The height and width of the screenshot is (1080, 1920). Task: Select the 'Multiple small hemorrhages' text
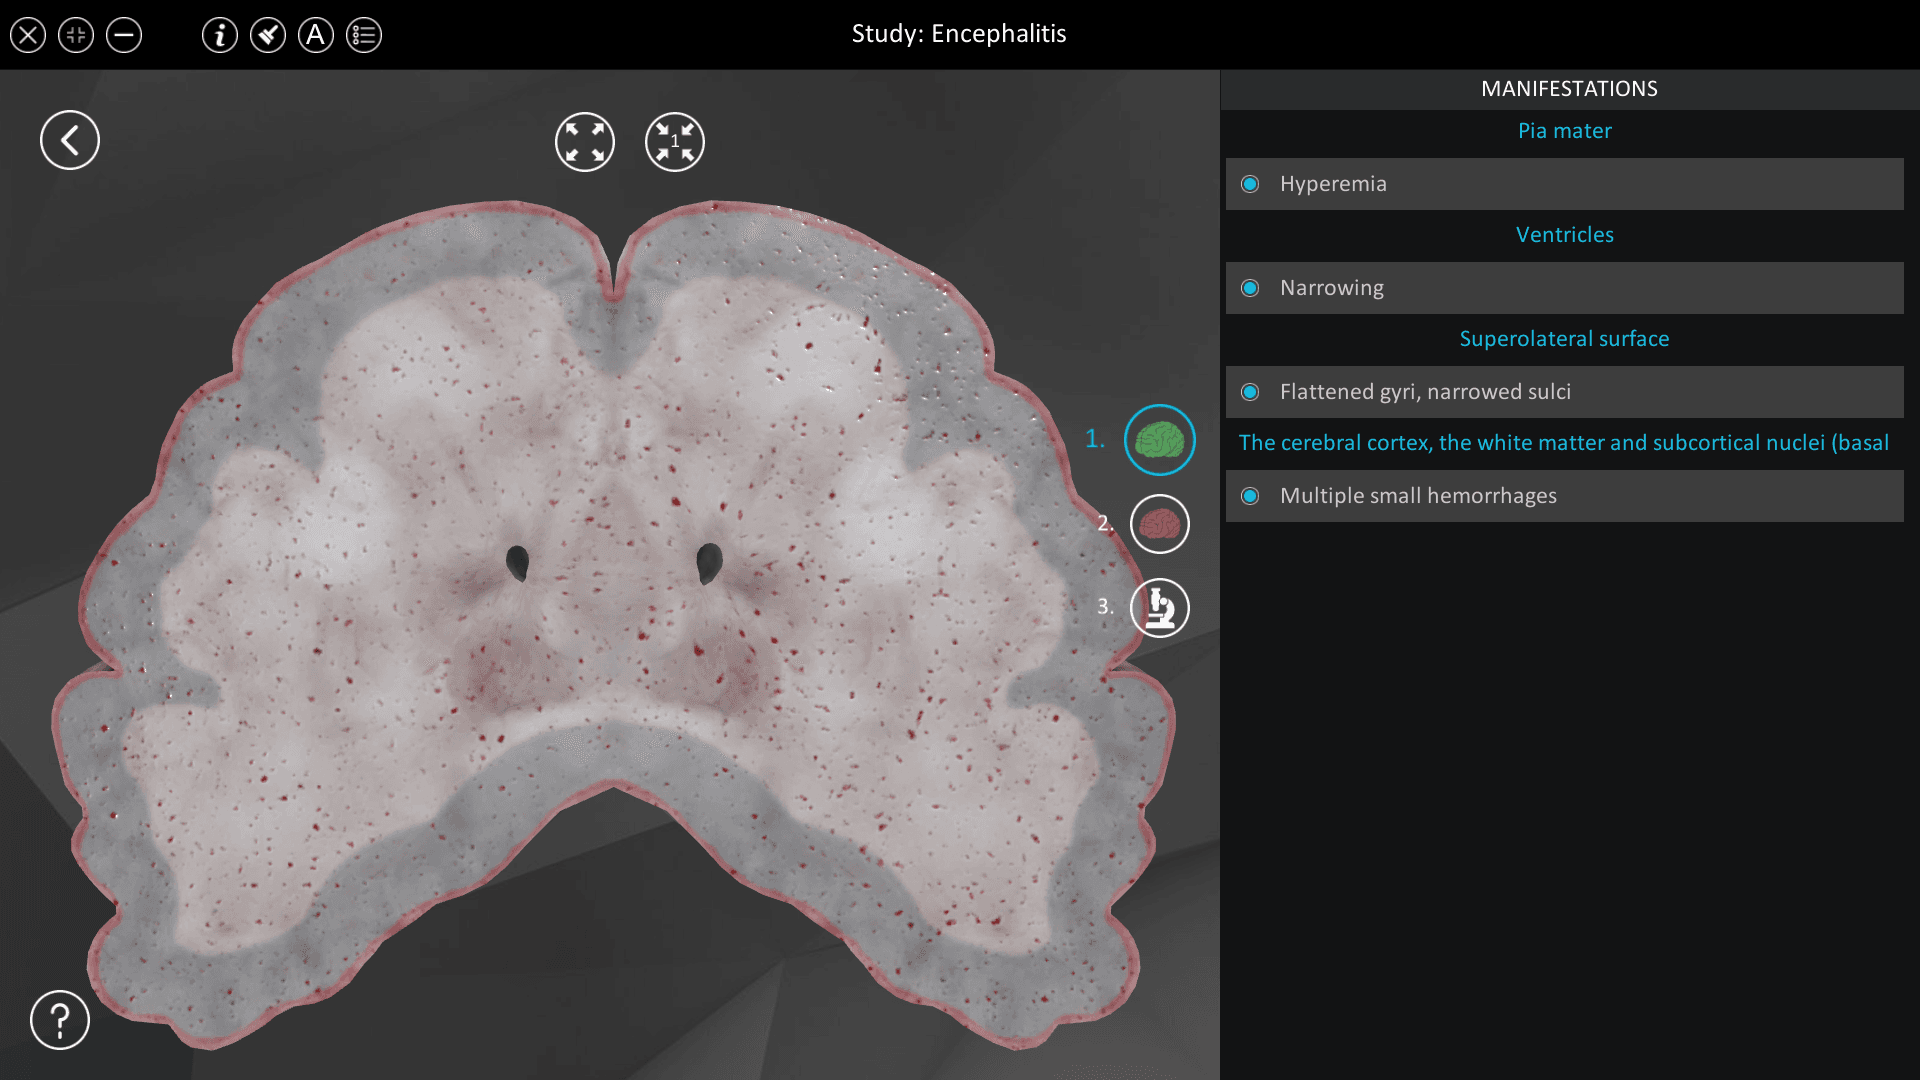tap(1418, 496)
